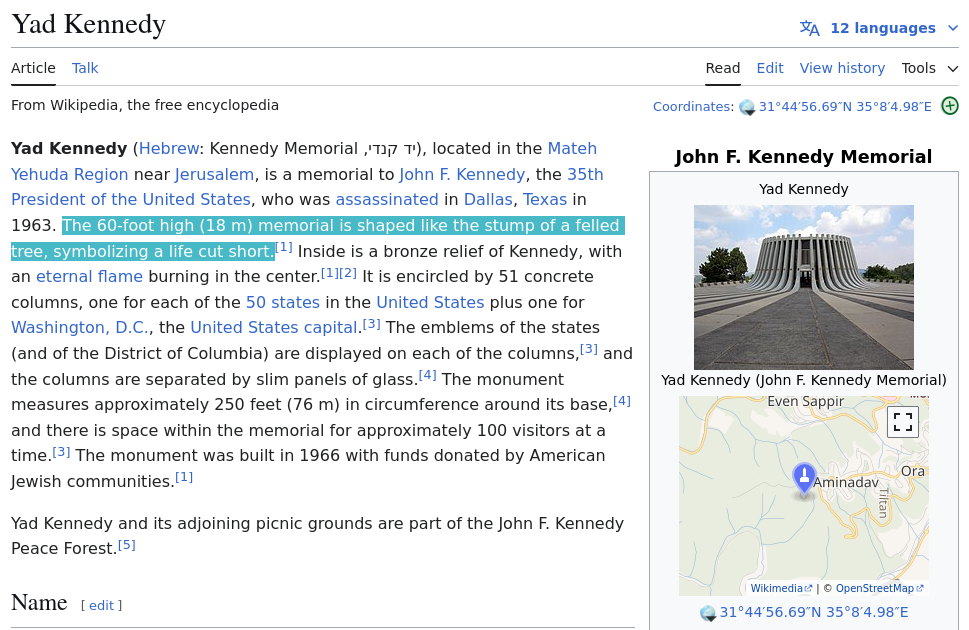The image size is (969, 630).
Task: Switch to the Talk tab
Action: 85,68
